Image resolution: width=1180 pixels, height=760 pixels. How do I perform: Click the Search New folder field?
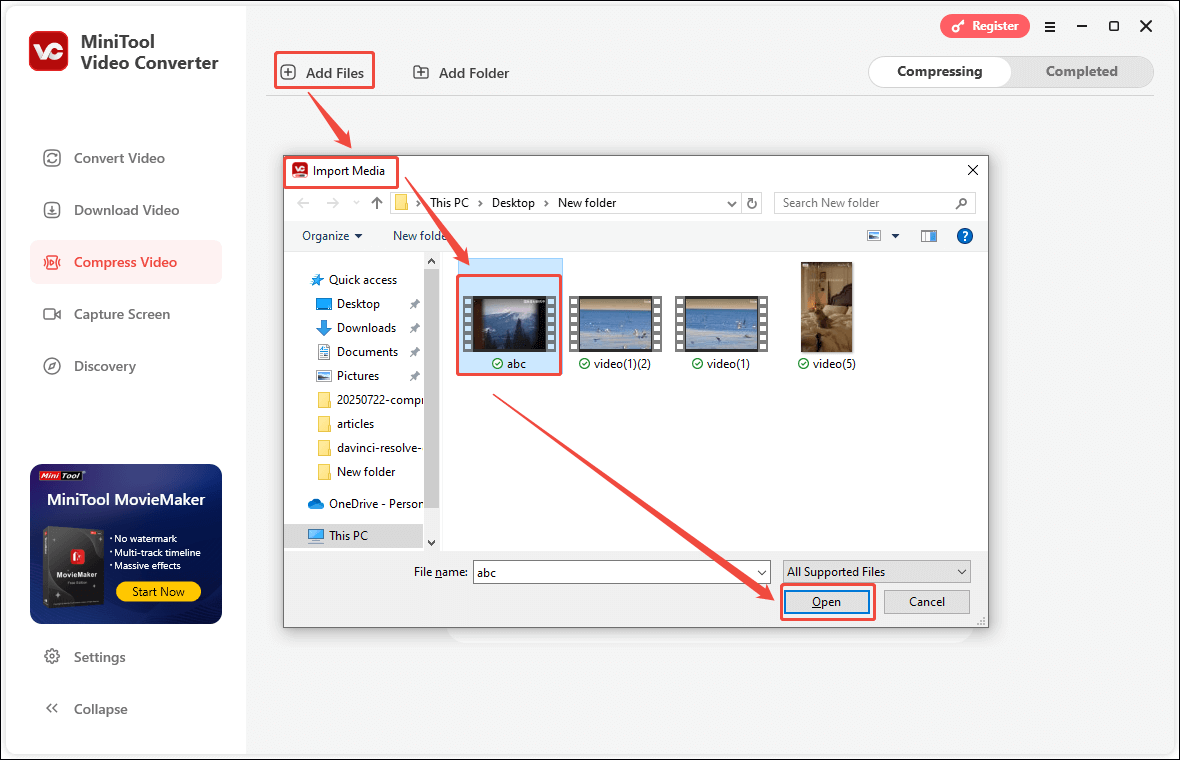tap(874, 203)
